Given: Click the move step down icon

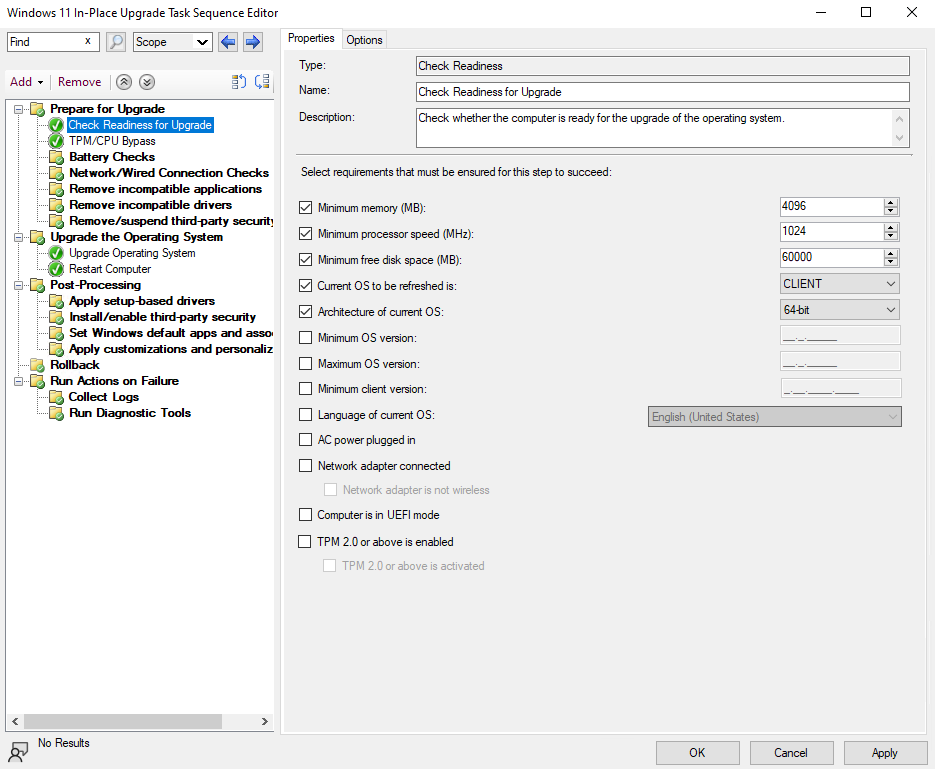Looking at the screenshot, I should click(262, 82).
